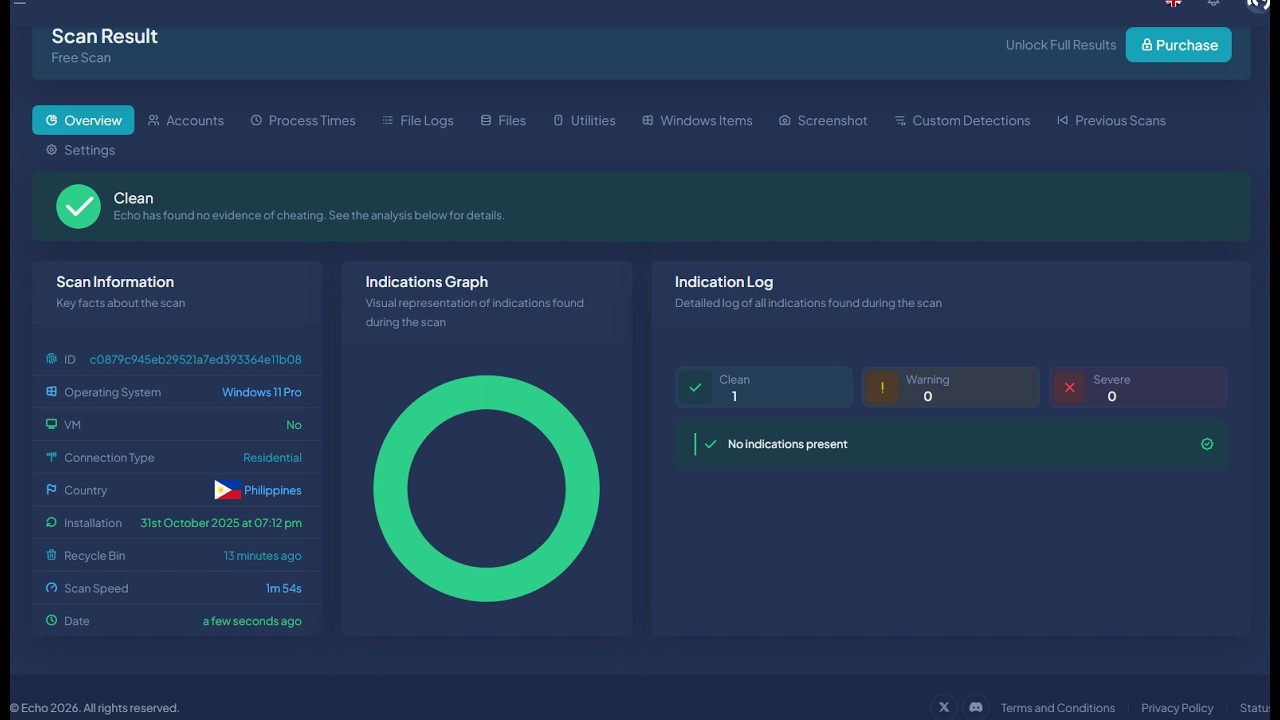Click the No indications present entry

(x=951, y=444)
